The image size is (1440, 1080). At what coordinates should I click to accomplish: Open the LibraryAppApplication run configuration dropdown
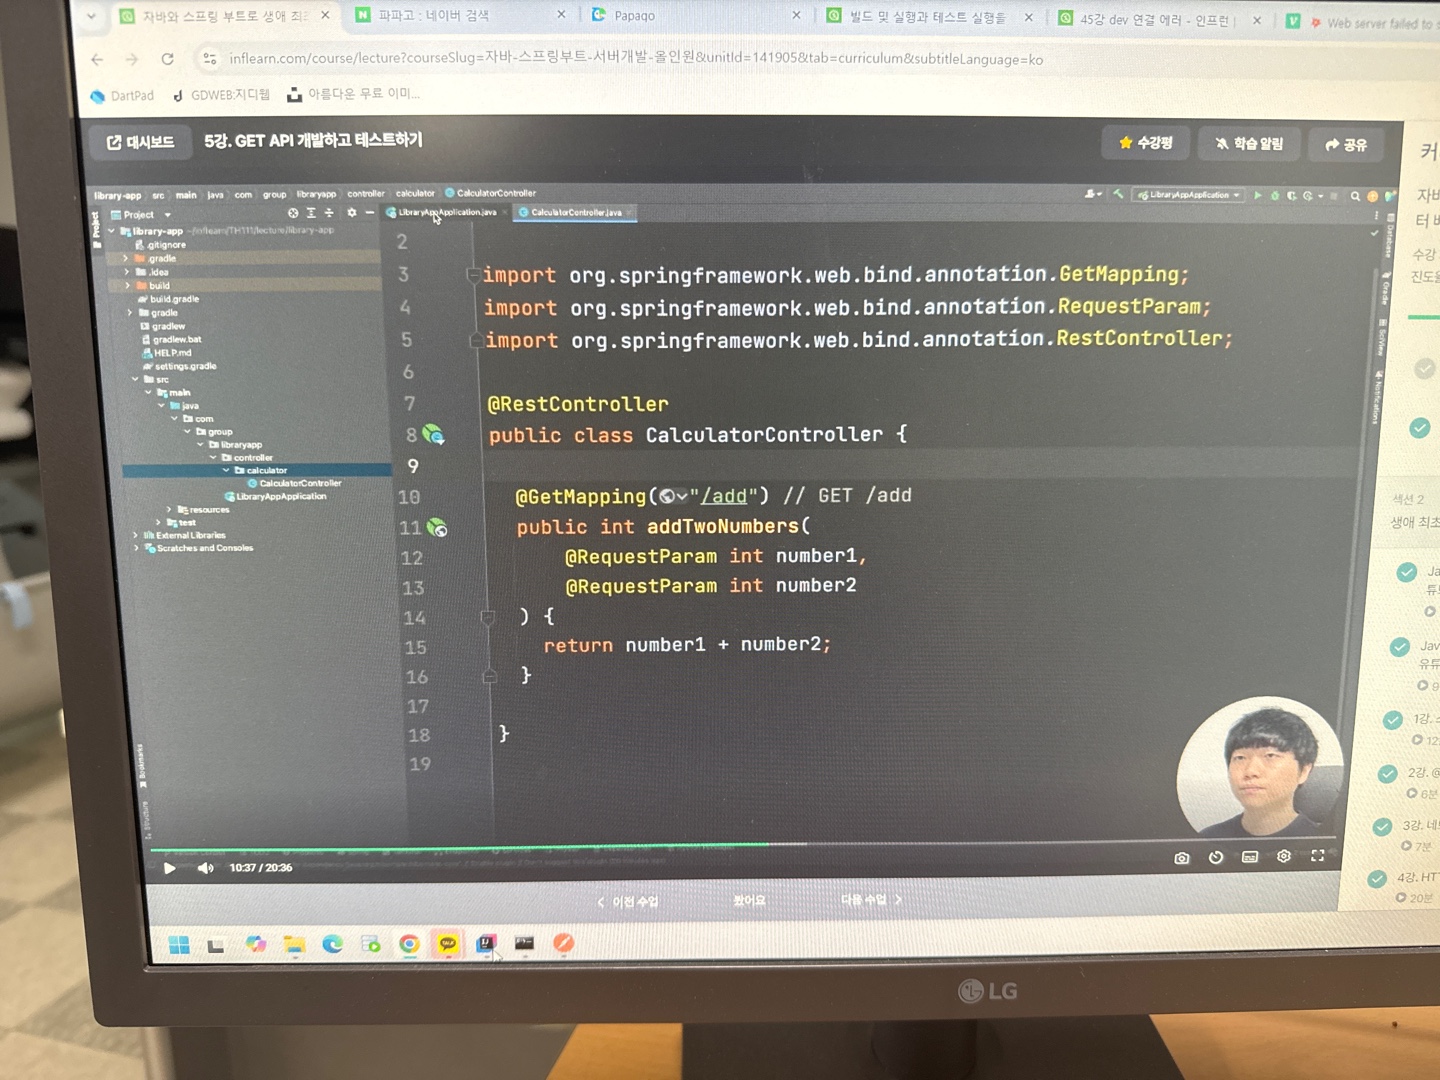click(x=1189, y=195)
